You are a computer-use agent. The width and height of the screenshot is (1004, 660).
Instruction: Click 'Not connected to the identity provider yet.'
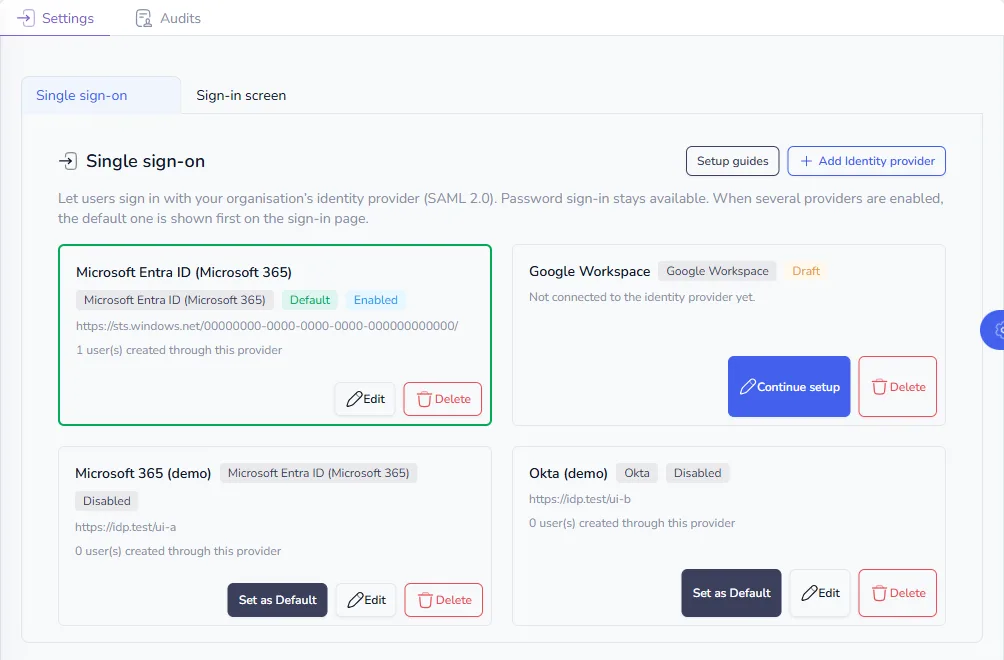click(642, 297)
